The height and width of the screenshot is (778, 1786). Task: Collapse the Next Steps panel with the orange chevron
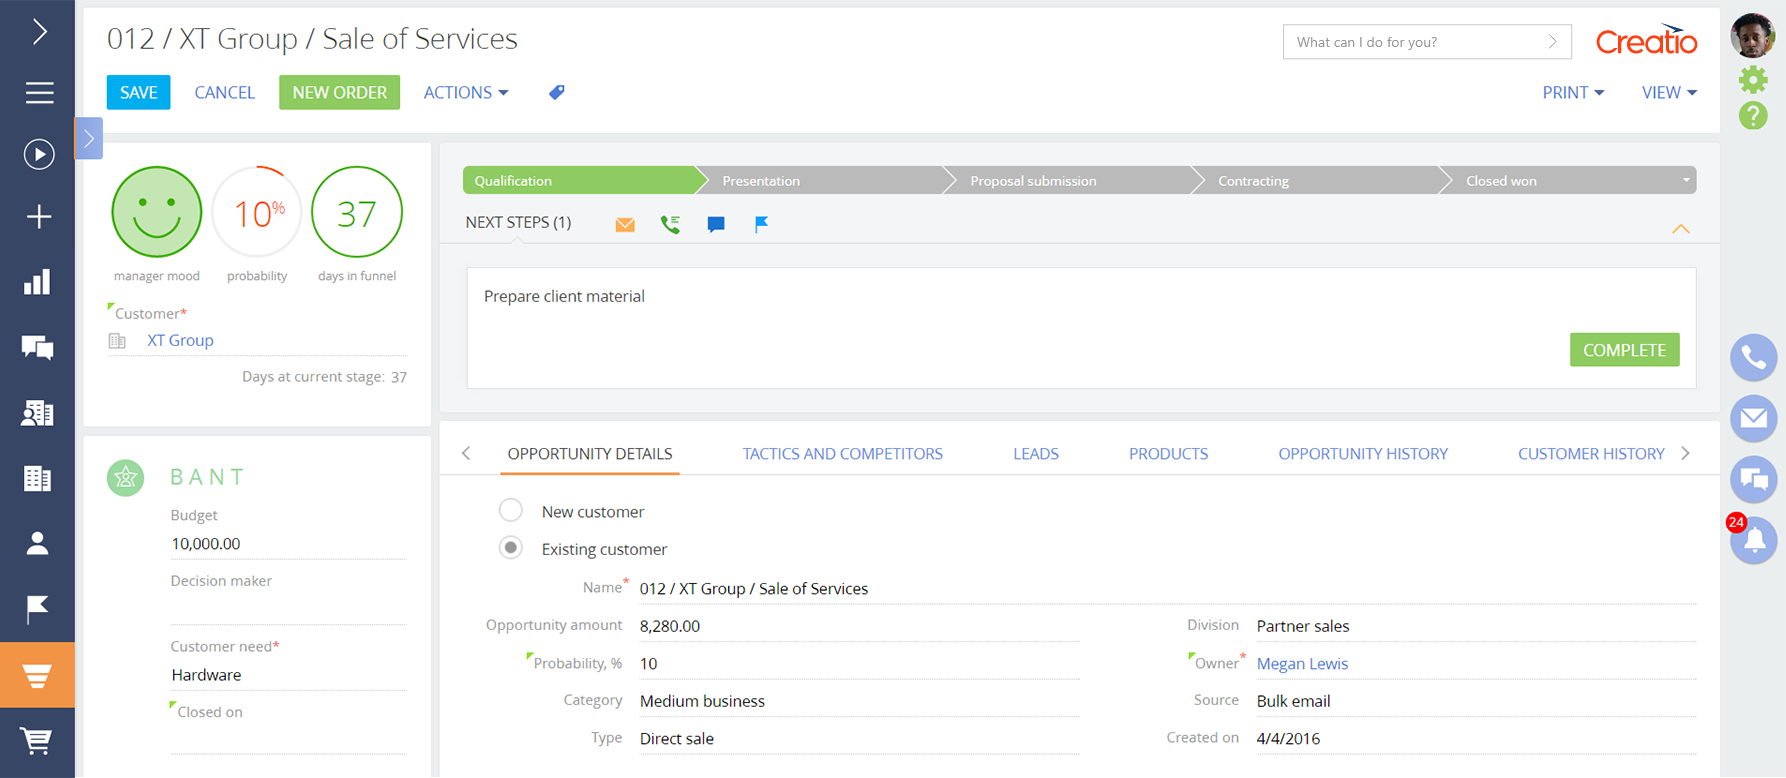[x=1680, y=229]
